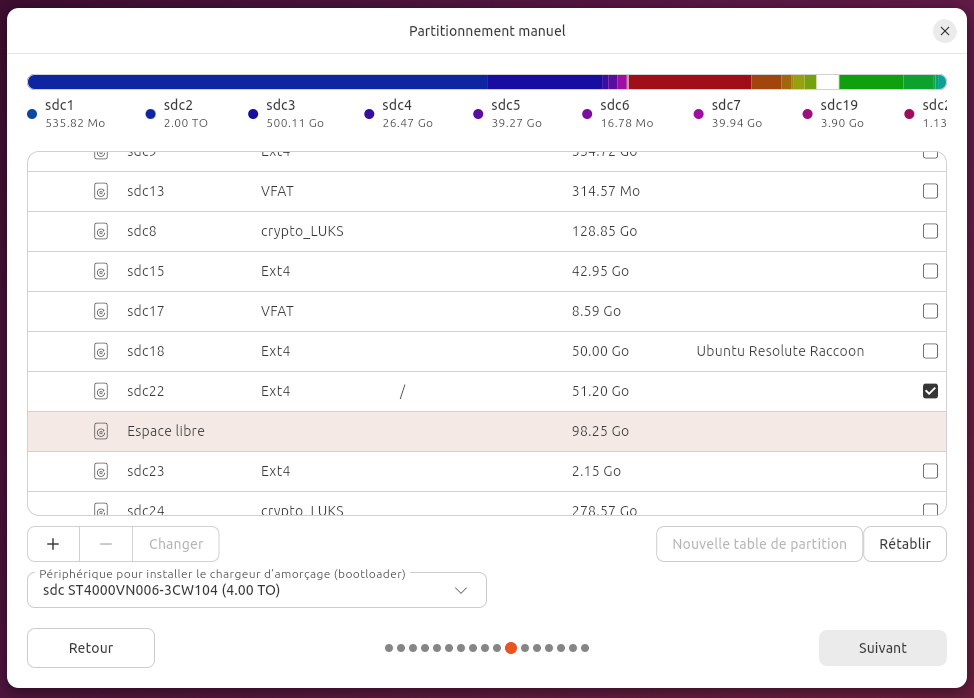Screen dimensions: 974x698
Task: Tick the format checkbox for sdc8
Action: click(930, 231)
